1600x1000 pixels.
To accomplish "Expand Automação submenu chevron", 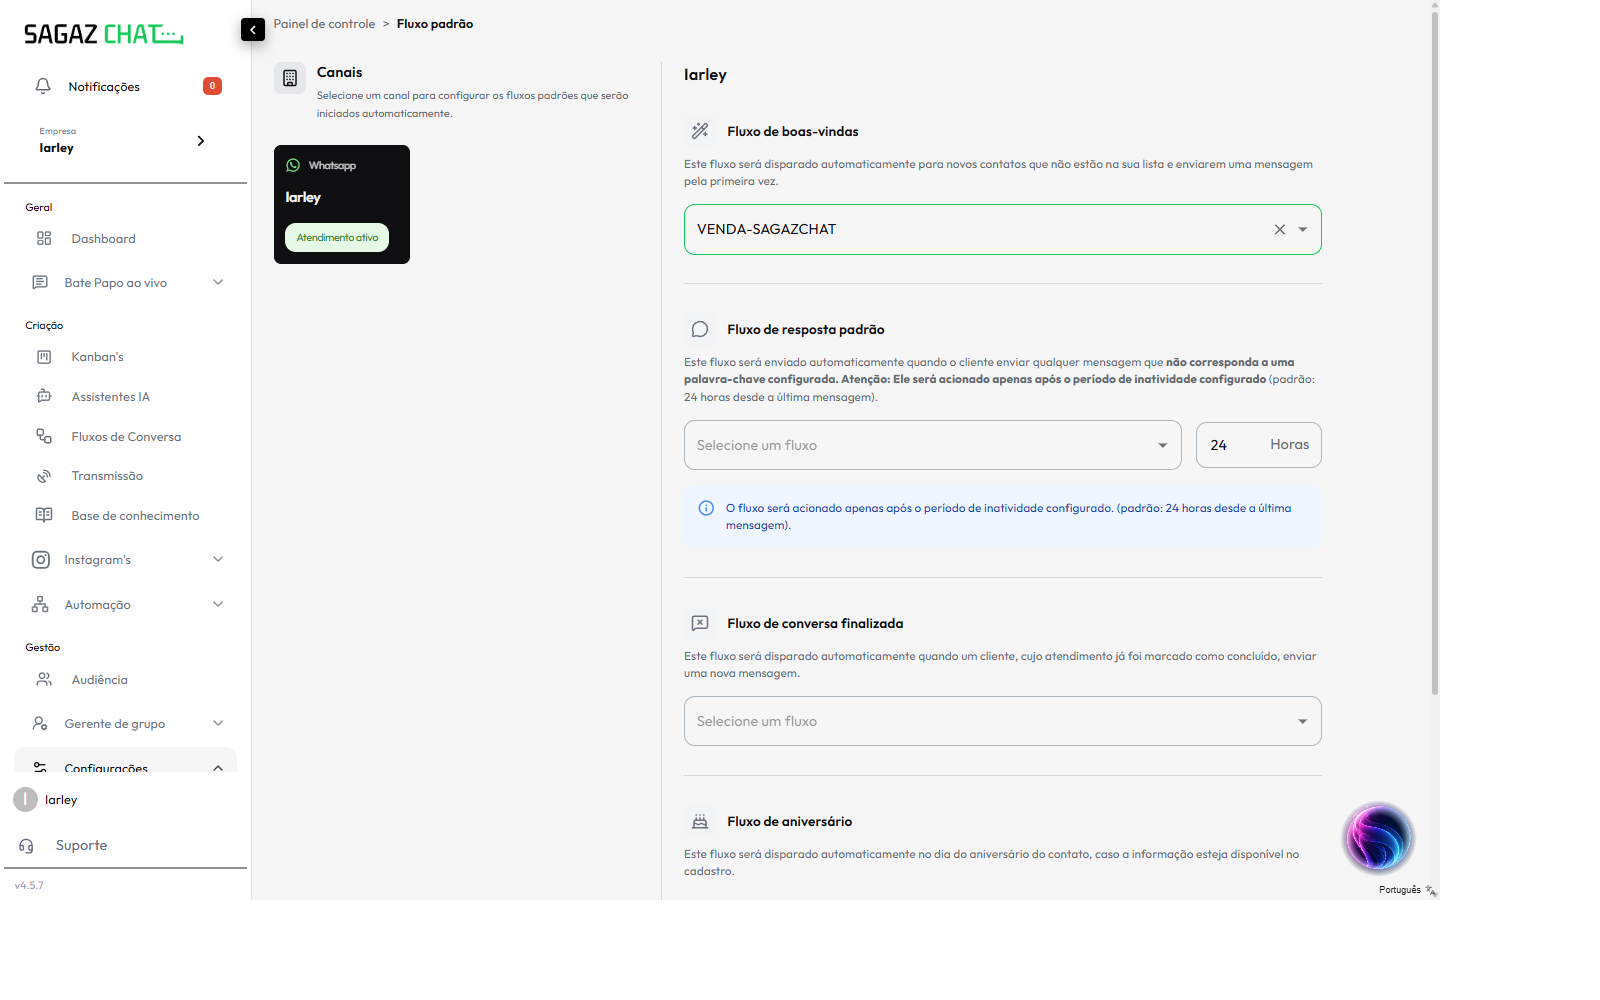I will 218,604.
